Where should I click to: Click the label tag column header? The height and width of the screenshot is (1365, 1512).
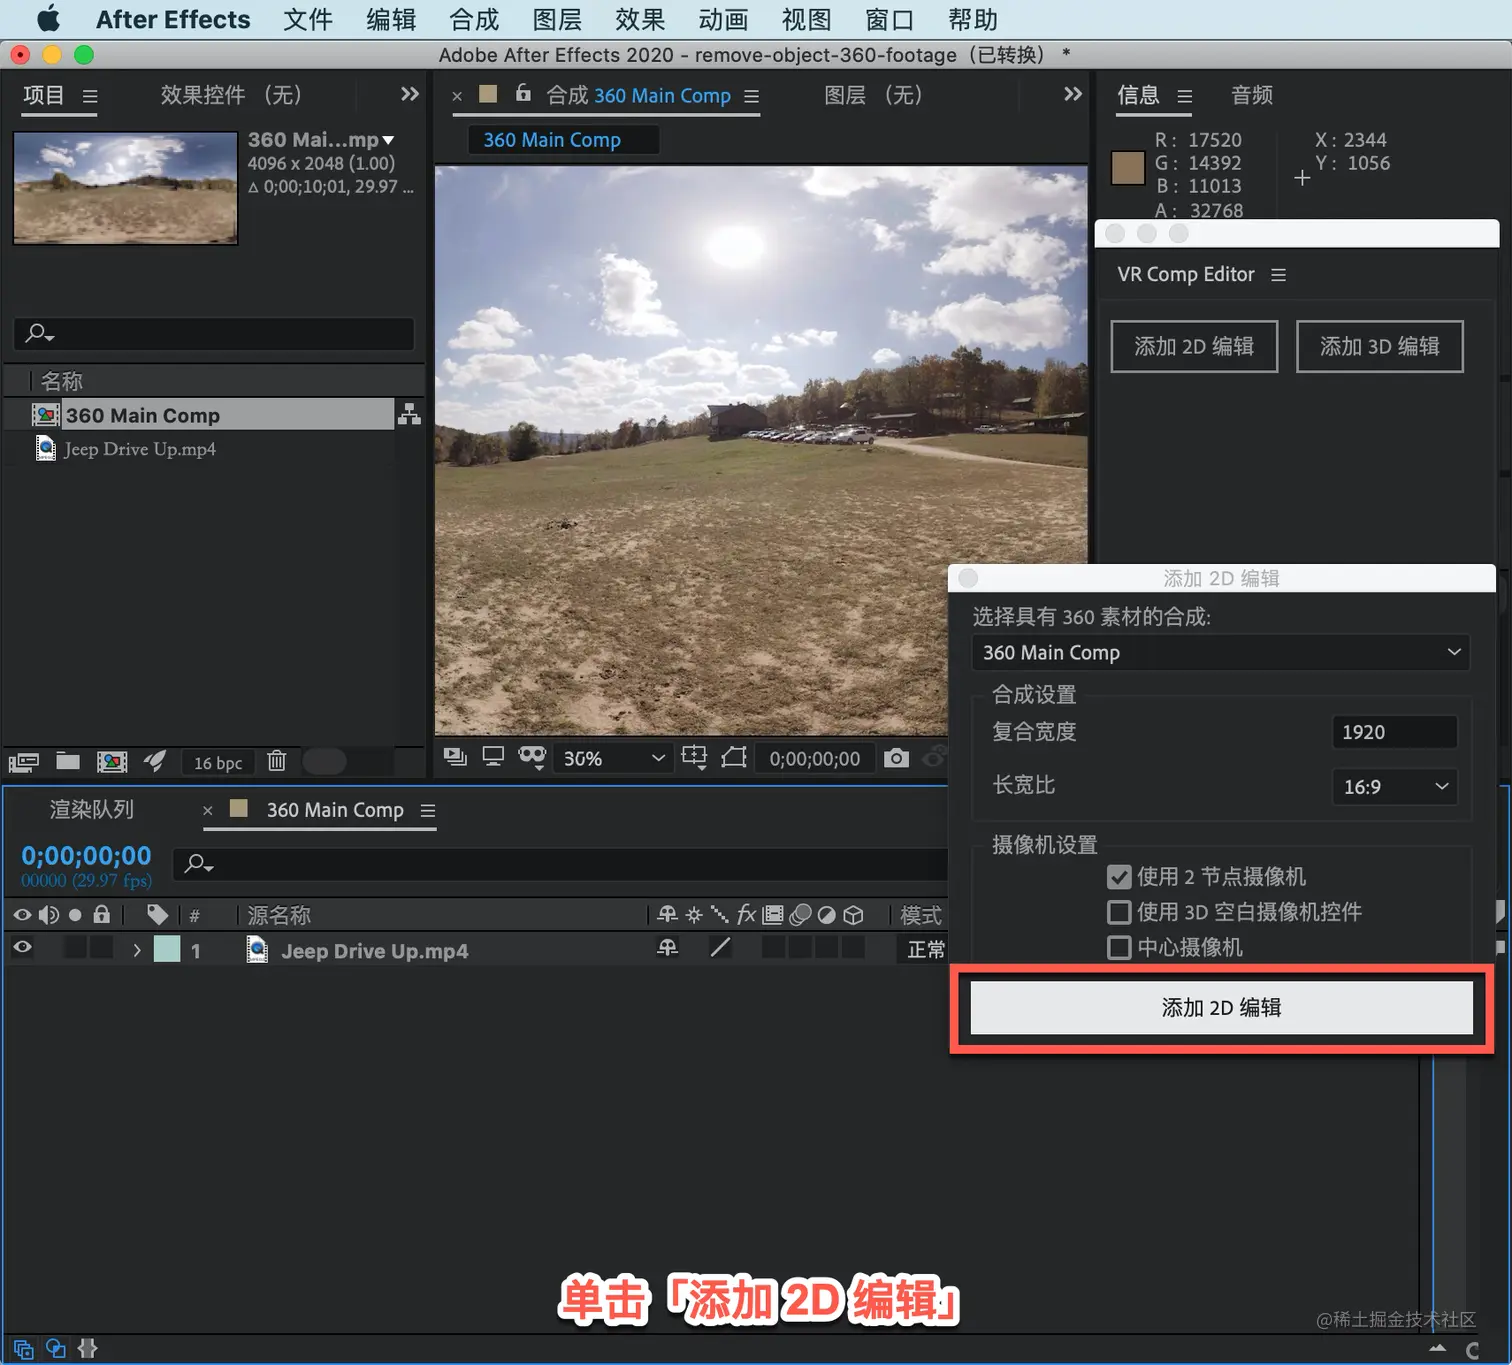(x=157, y=914)
